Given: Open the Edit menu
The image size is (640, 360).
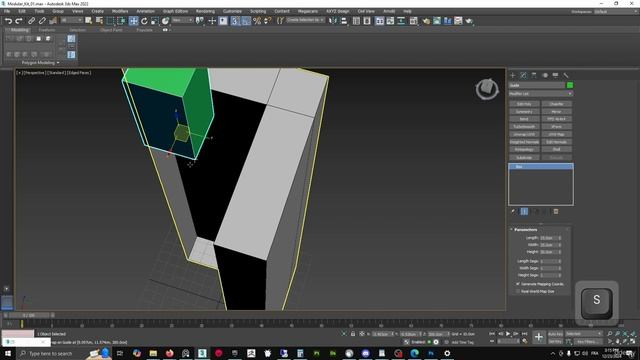Looking at the screenshot, I should pyautogui.click(x=22, y=11).
